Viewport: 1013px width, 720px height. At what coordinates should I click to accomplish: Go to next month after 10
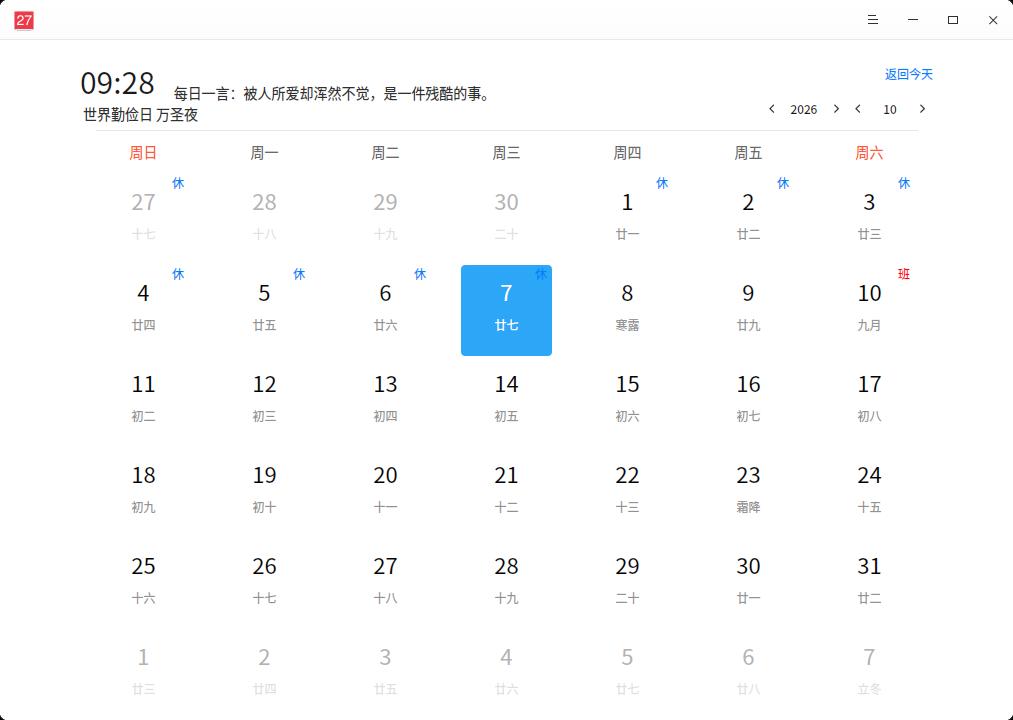[x=923, y=109]
